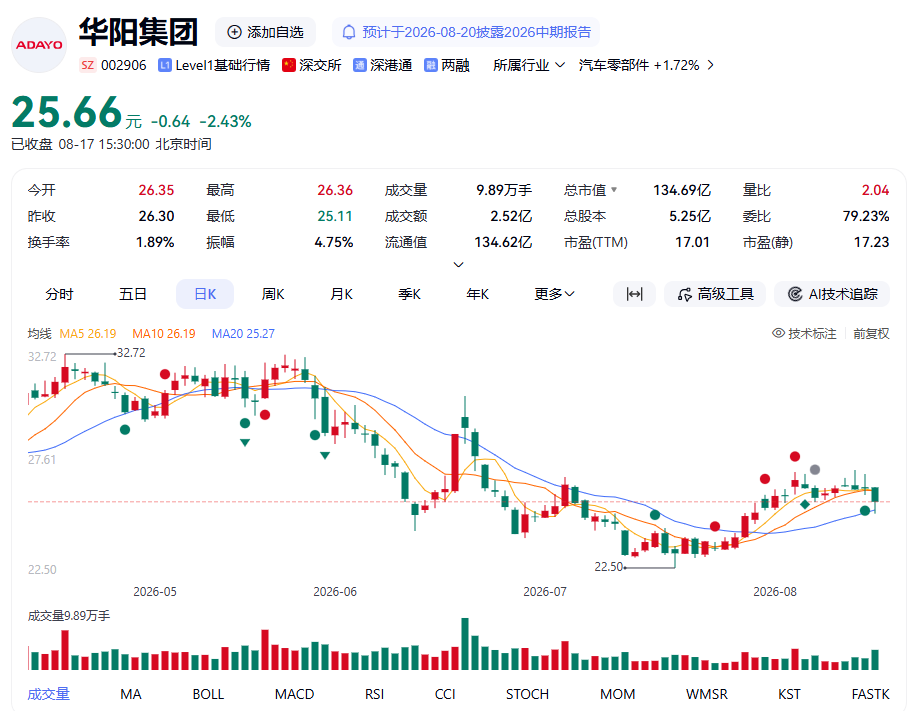Toggle the 总市值 dropdown arrow
The image size is (909, 711).
coord(614,190)
